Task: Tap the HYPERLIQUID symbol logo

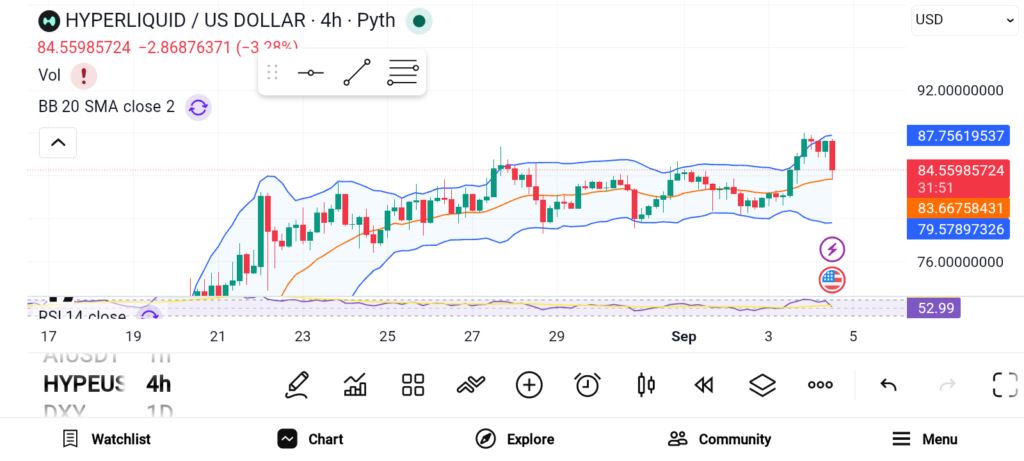Action: click(49, 21)
